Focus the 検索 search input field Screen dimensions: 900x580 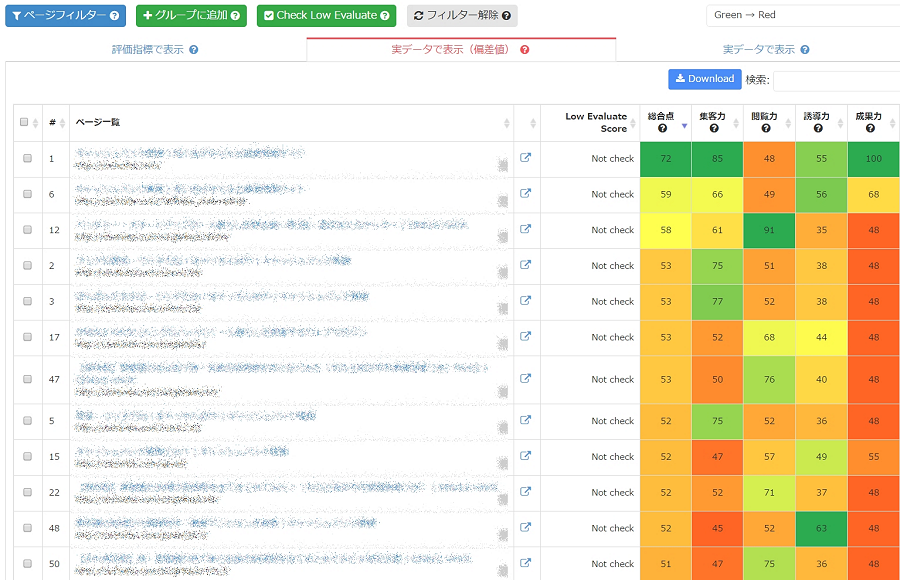pyautogui.click(x=836, y=80)
